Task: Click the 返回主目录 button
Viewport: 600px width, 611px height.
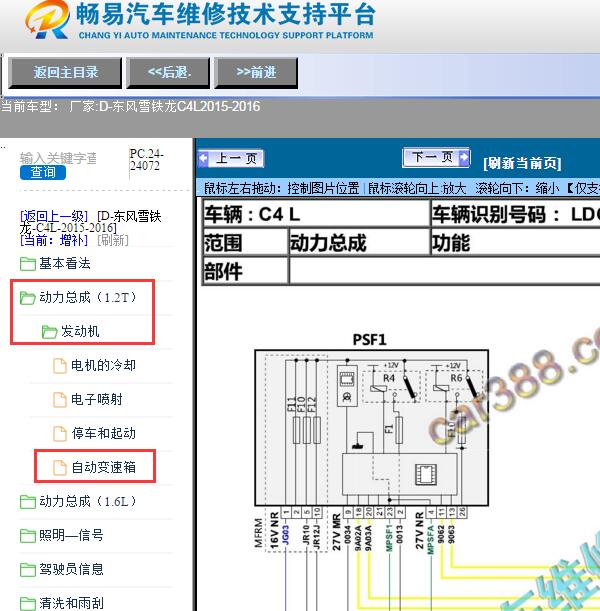Action: [x=65, y=72]
